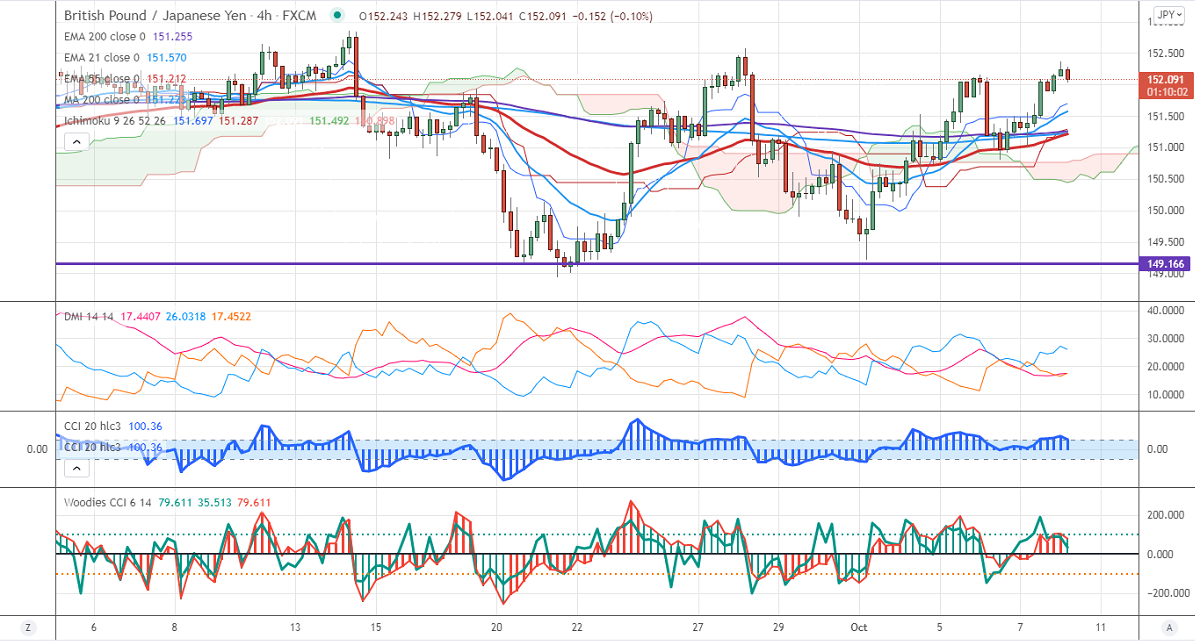Image resolution: width=1195 pixels, height=641 pixels.
Task: Click the A auto-scale icon
Action: (1166, 627)
